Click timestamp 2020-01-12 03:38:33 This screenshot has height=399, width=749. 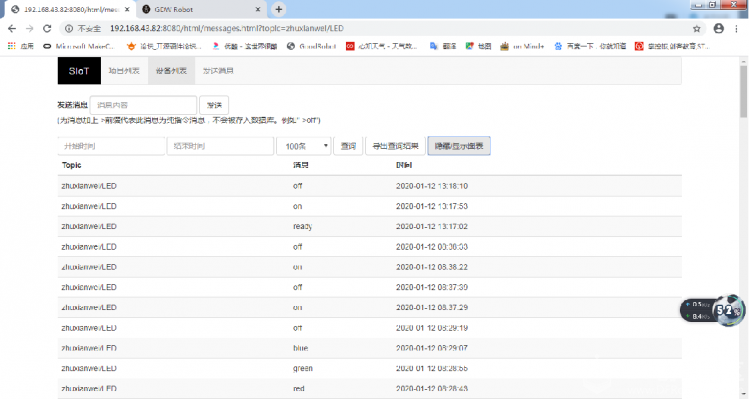432,247
